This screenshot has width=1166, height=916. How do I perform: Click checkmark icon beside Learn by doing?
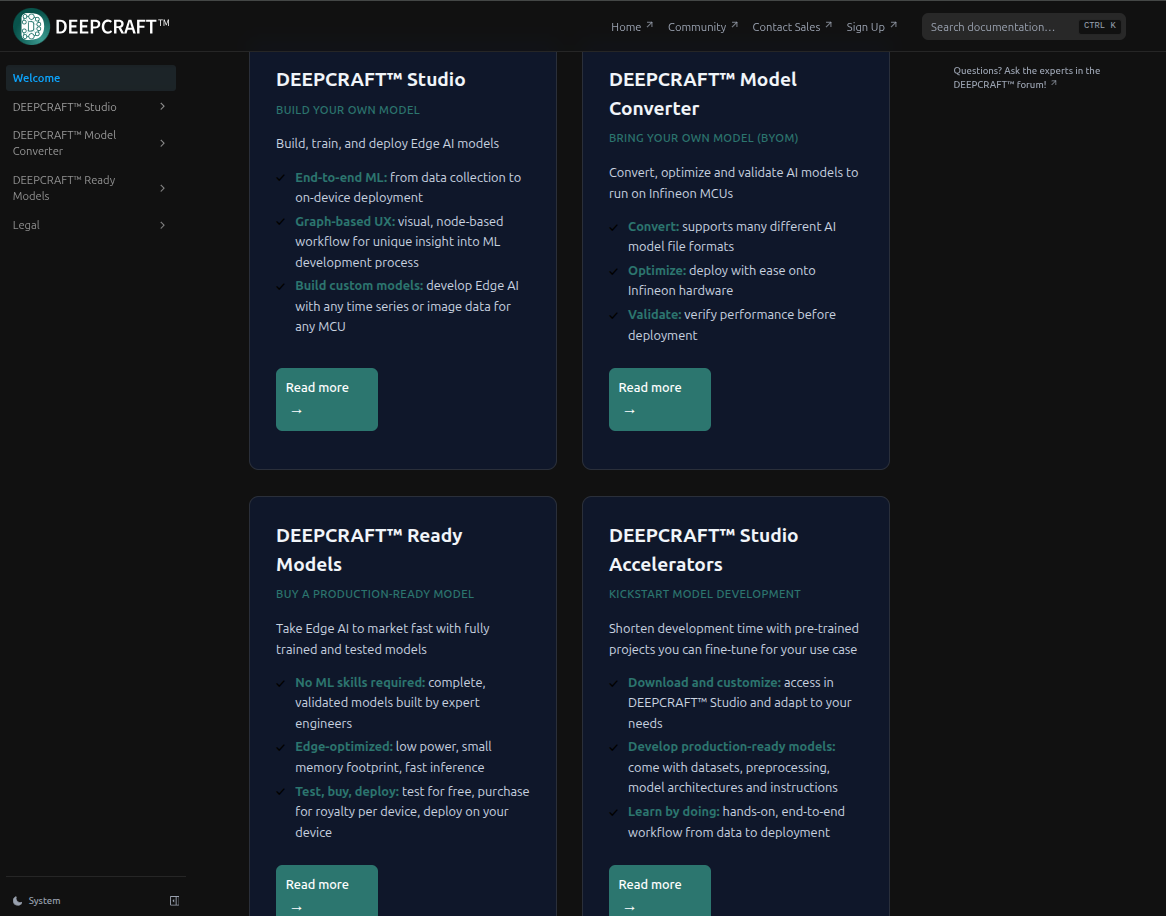click(613, 812)
